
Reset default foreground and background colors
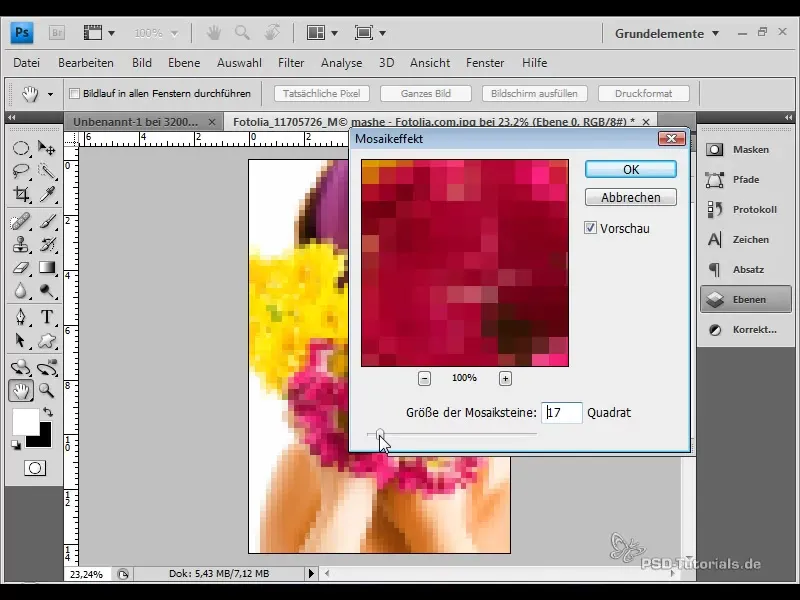point(16,445)
